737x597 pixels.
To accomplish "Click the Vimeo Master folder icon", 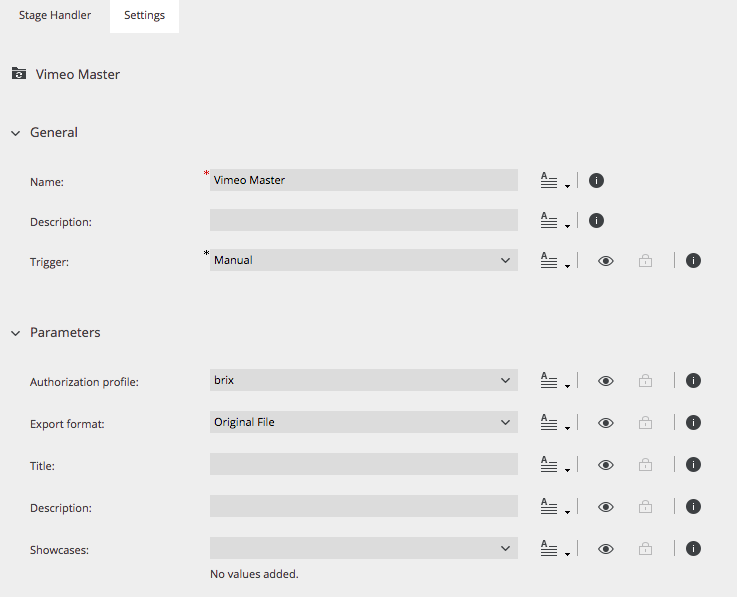I will [19, 74].
